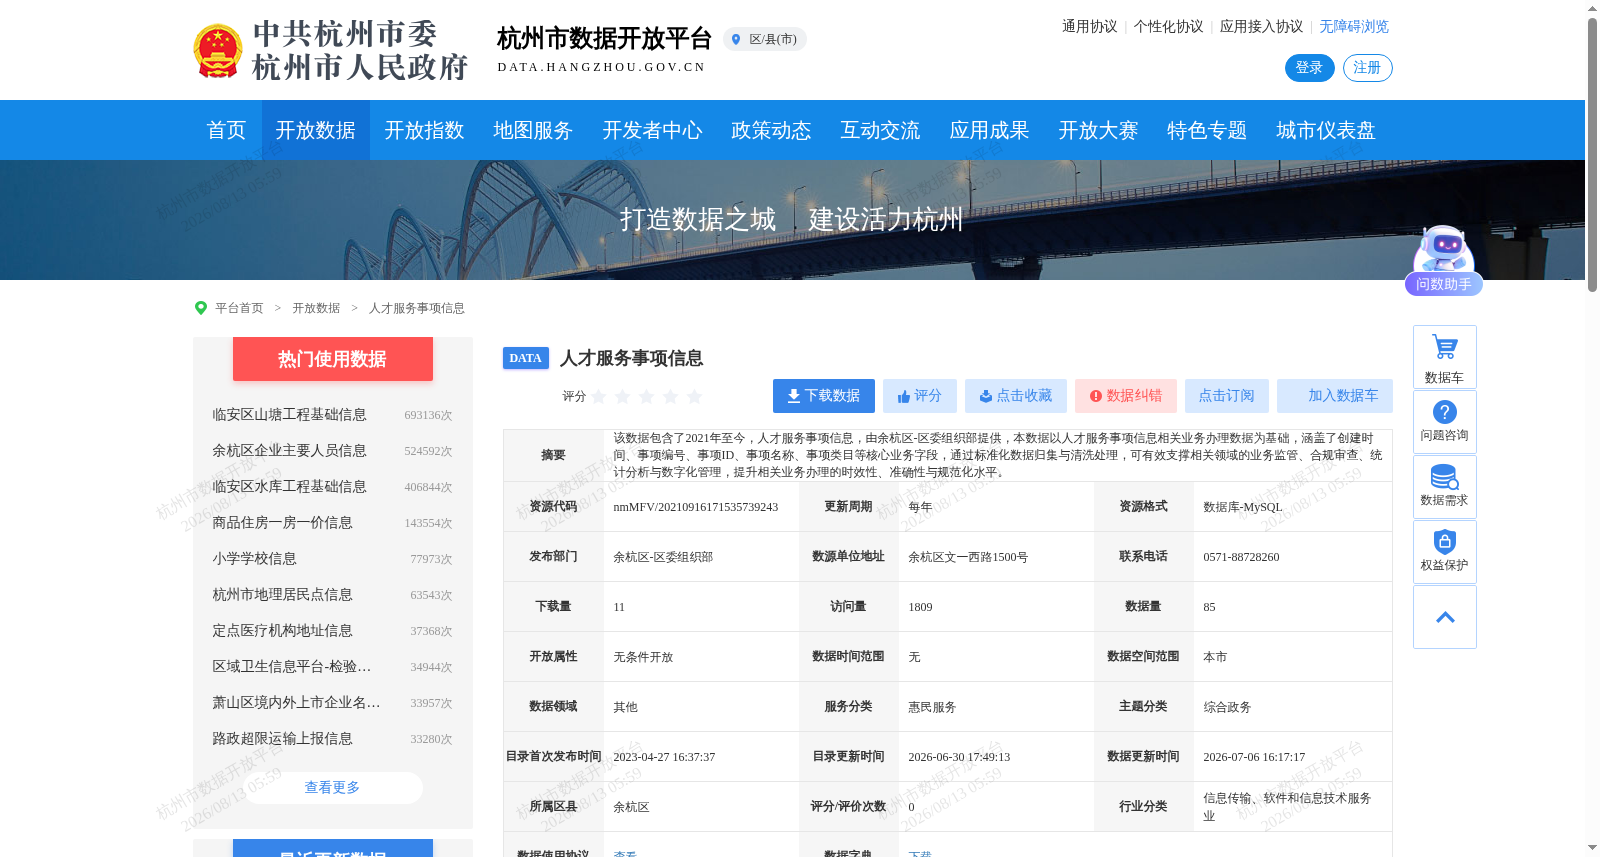Open 路政超限运输上报信息 dataset
Image resolution: width=1600 pixels, height=857 pixels.
[282, 739]
